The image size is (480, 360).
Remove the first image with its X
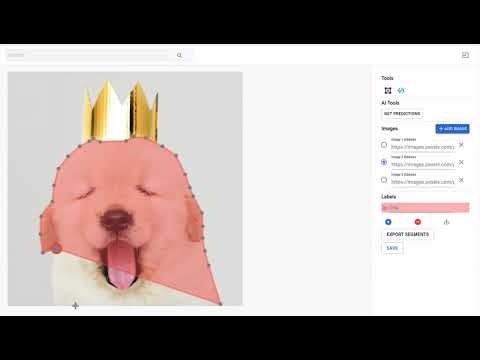tap(461, 145)
